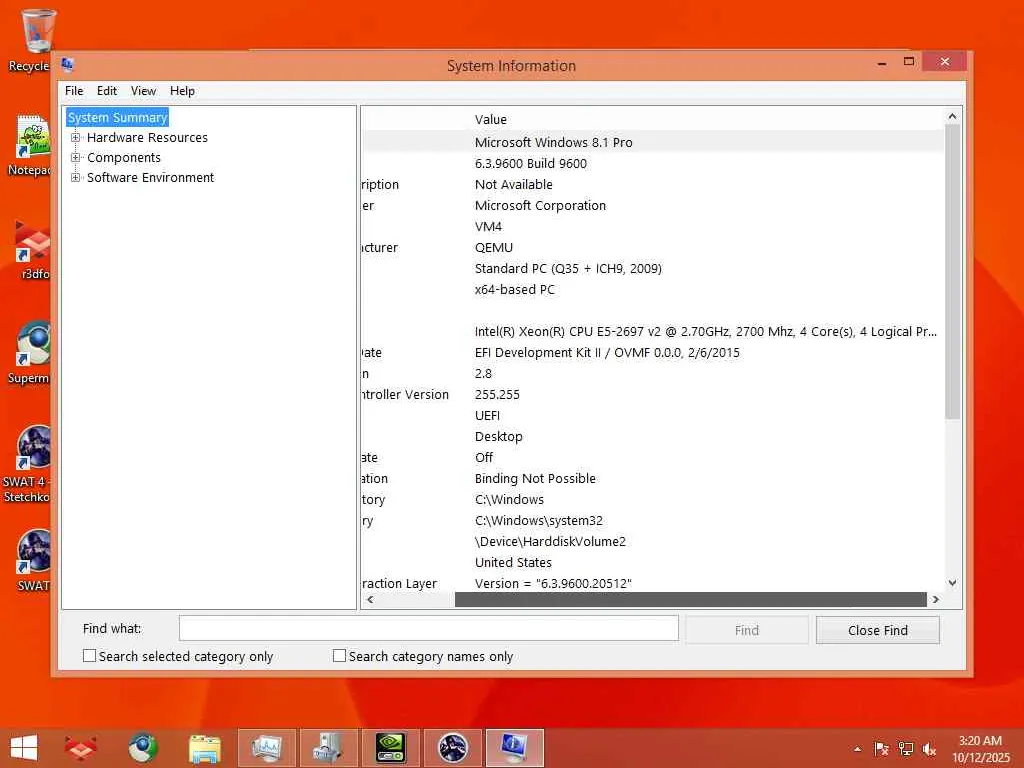Viewport: 1024px width, 768px height.
Task: Open the network tray icon
Action: tap(905, 749)
